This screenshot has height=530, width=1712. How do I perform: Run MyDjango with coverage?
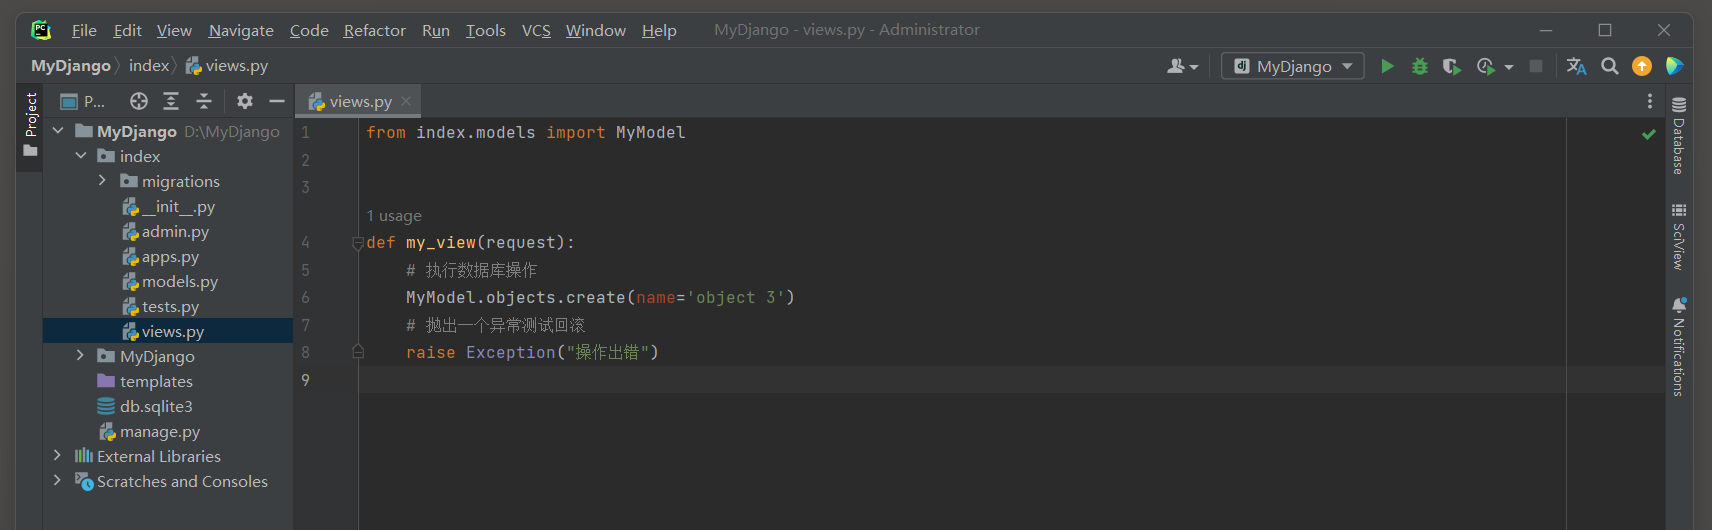point(1451,66)
